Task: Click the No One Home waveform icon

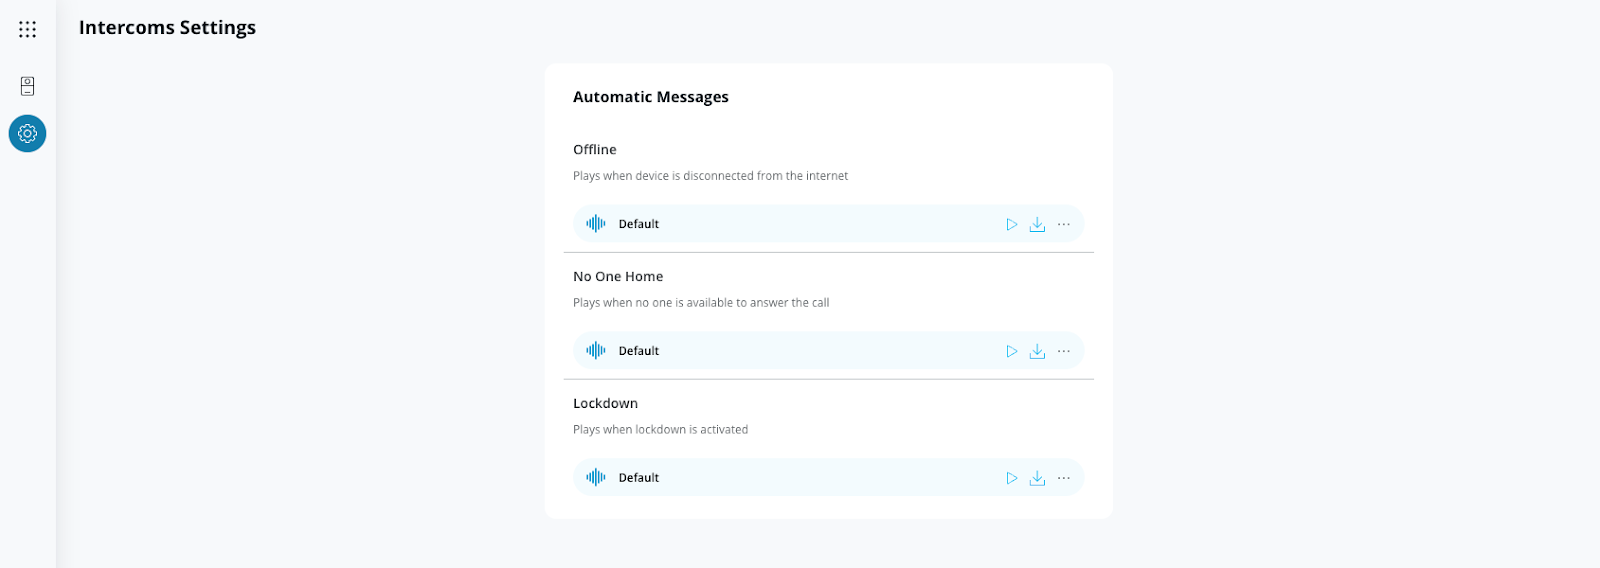Action: [596, 351]
